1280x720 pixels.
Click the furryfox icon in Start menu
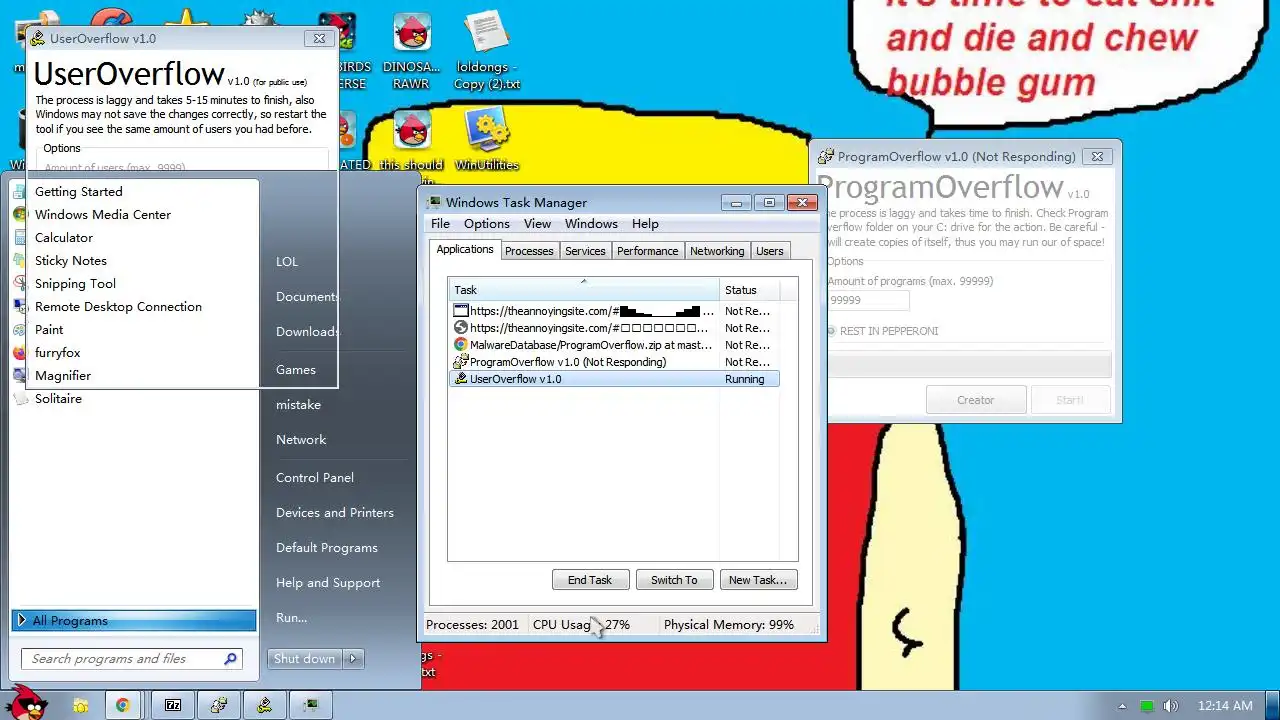[20, 352]
